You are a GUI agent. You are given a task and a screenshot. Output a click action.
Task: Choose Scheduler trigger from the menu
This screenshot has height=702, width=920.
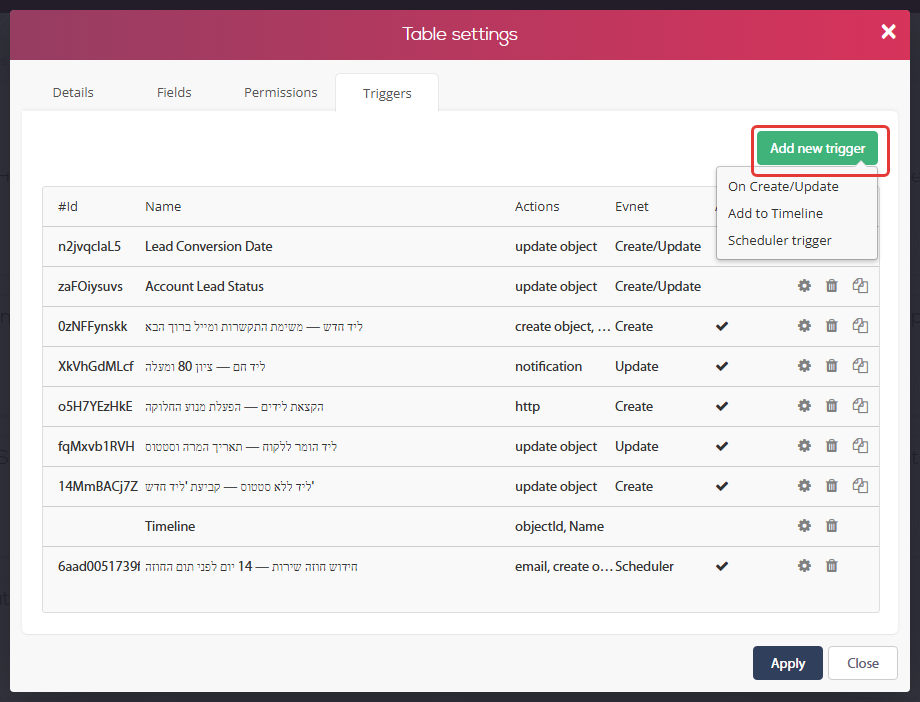779,241
